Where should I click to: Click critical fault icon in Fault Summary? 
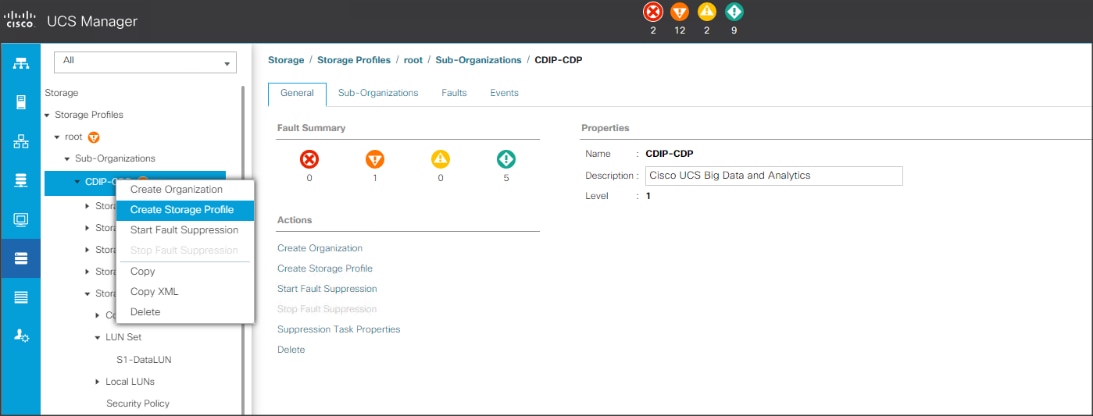[309, 160]
